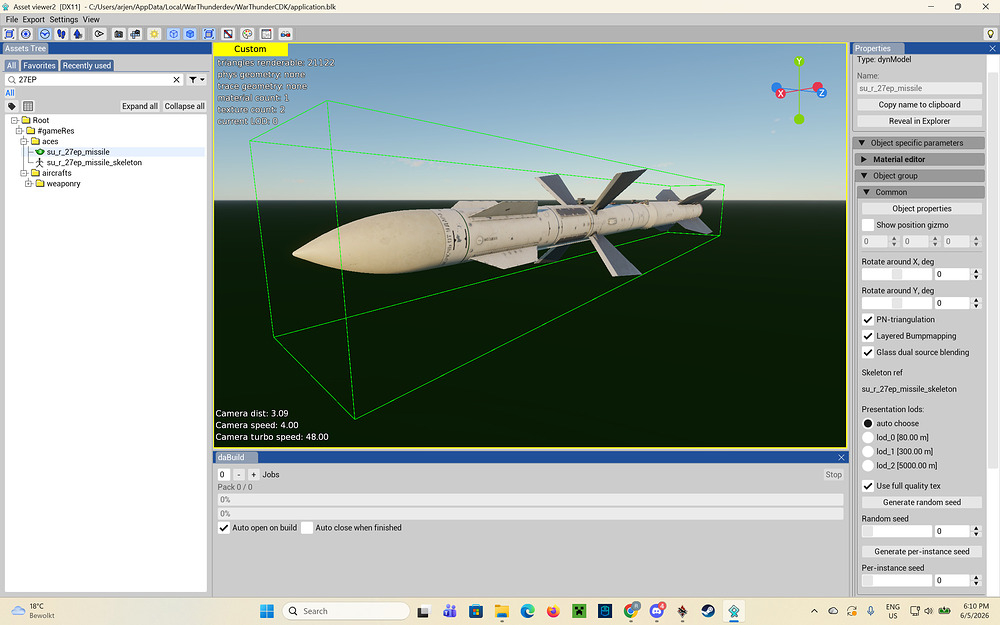Click the blue framed-square icon beside the cubes
1000x625 pixels.
coord(209,34)
